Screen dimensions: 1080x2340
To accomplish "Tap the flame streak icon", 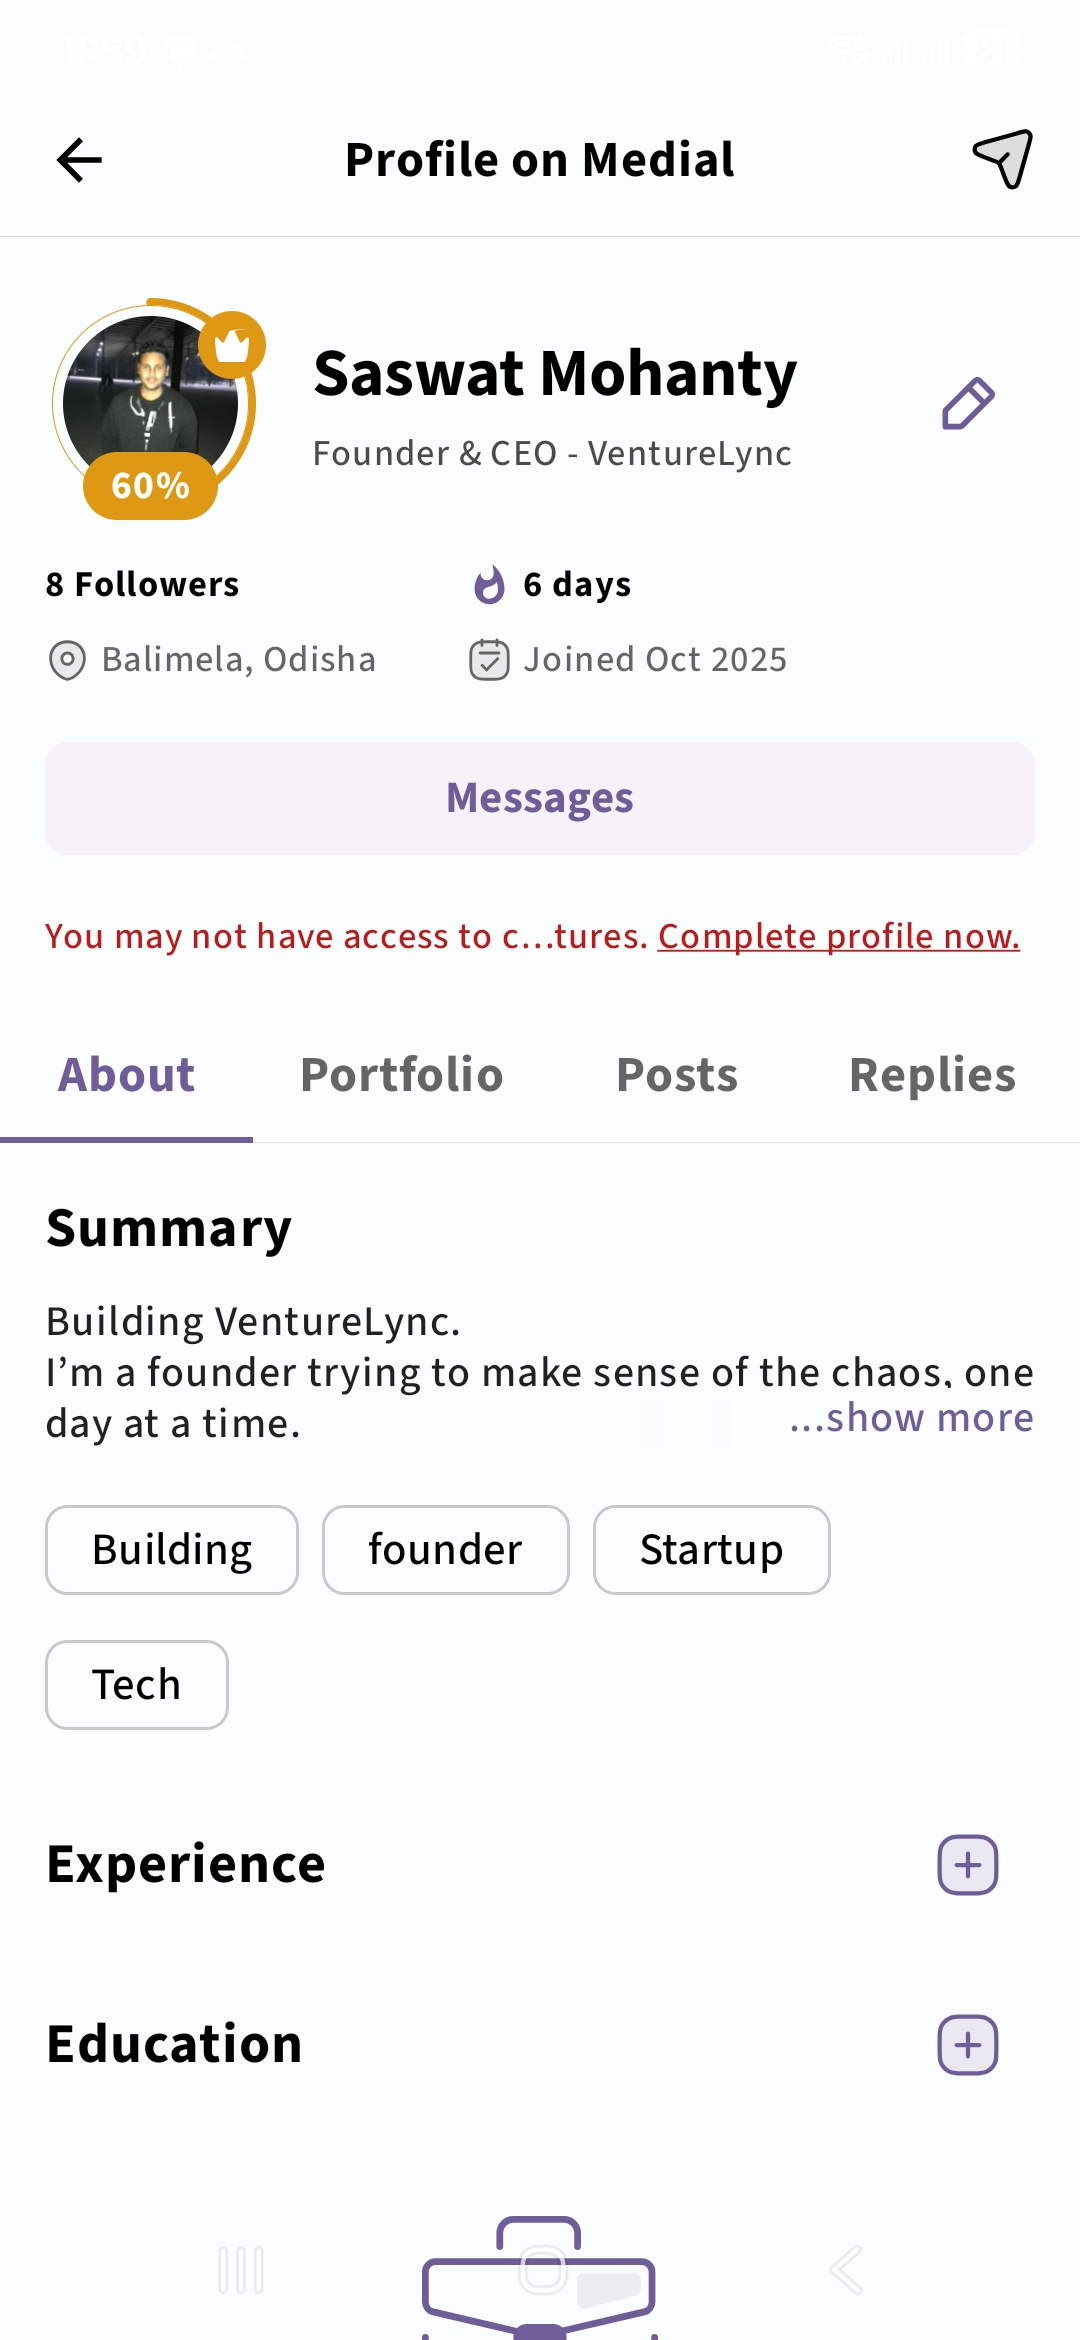I will (489, 585).
